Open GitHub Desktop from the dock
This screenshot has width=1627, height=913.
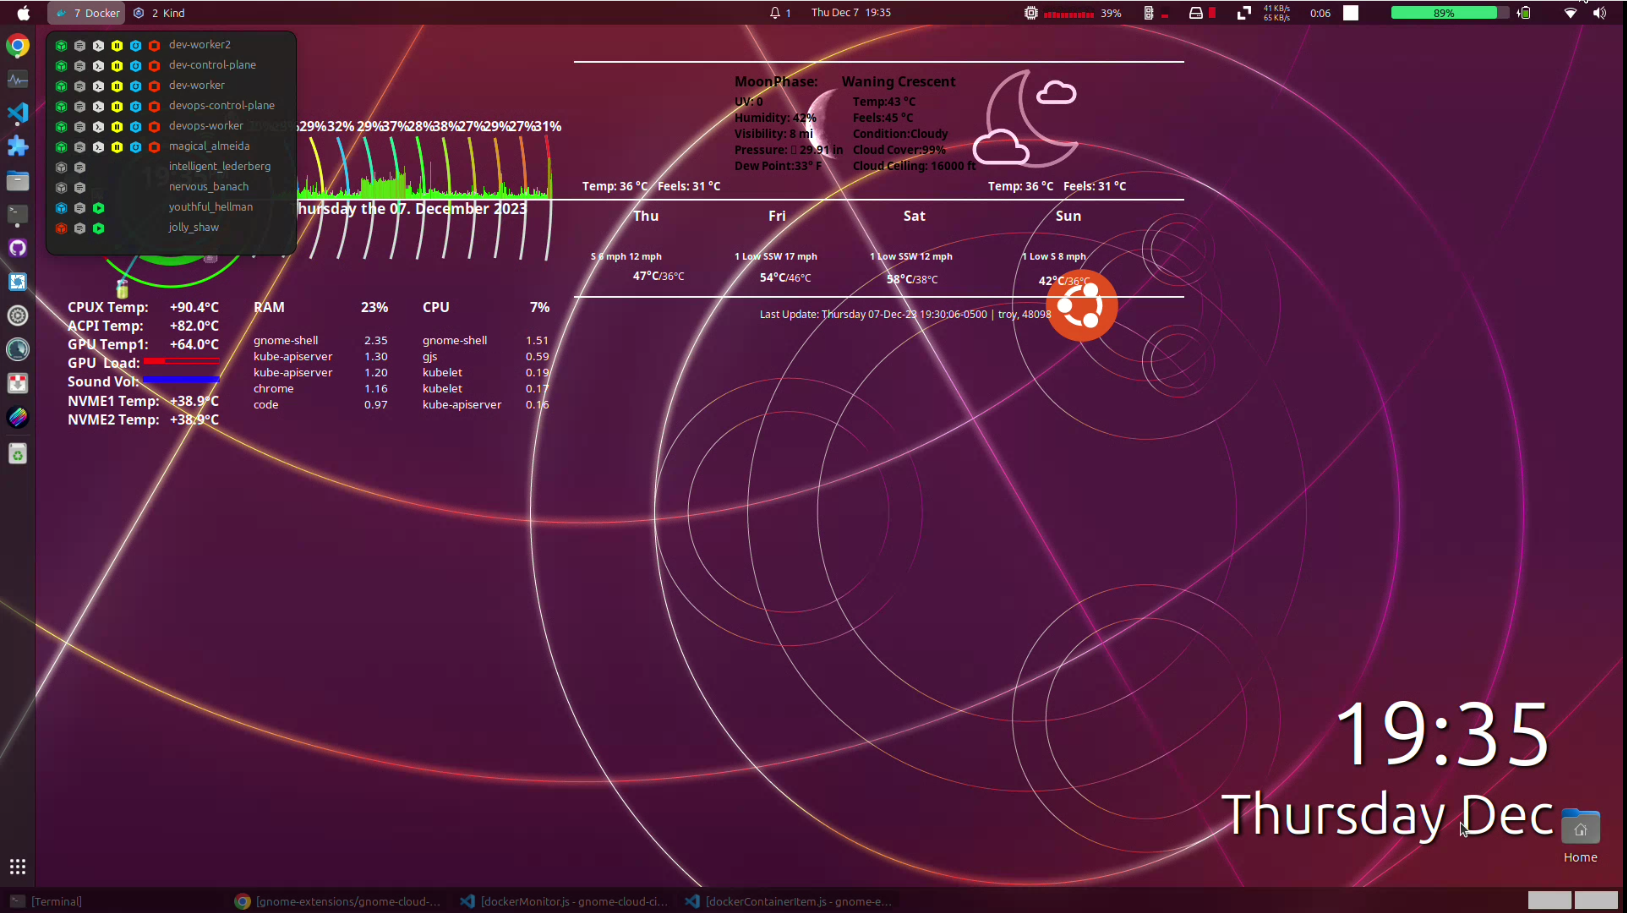pos(18,248)
